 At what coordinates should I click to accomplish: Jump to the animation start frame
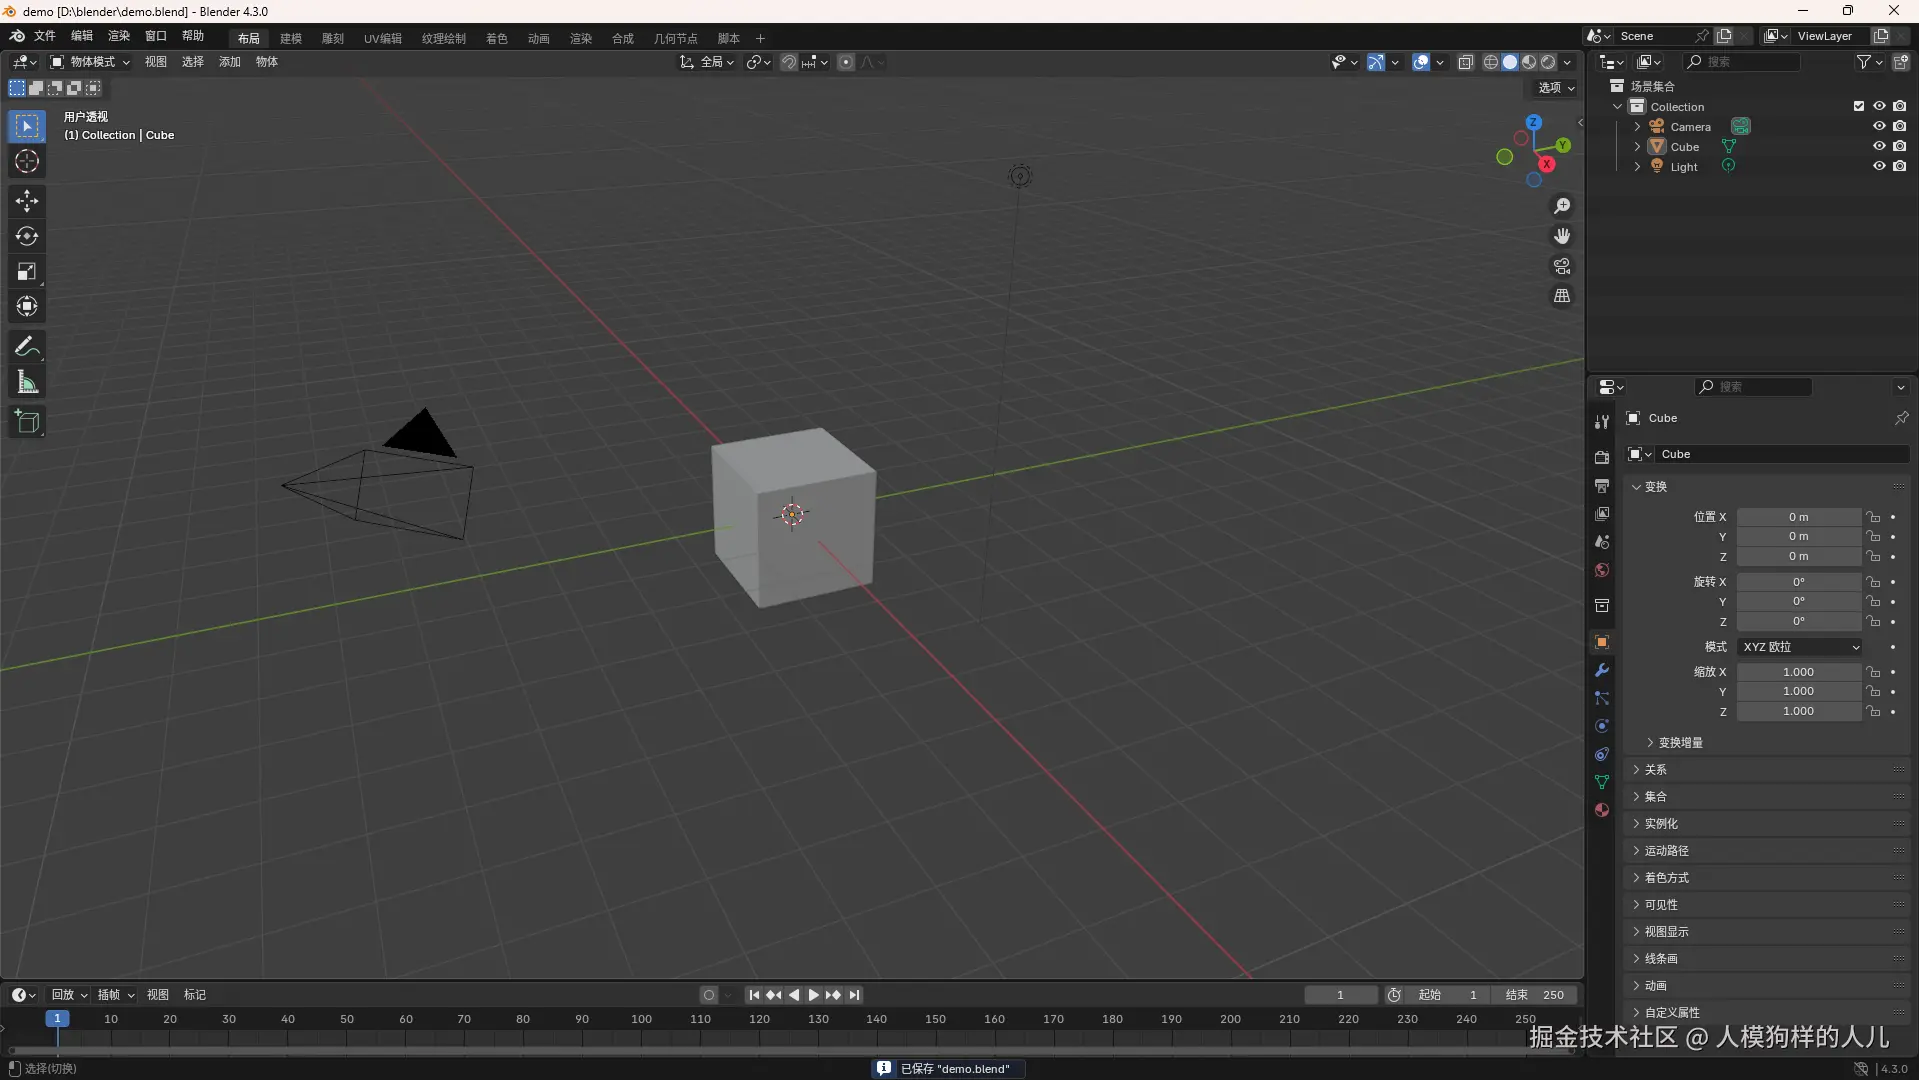(x=754, y=995)
